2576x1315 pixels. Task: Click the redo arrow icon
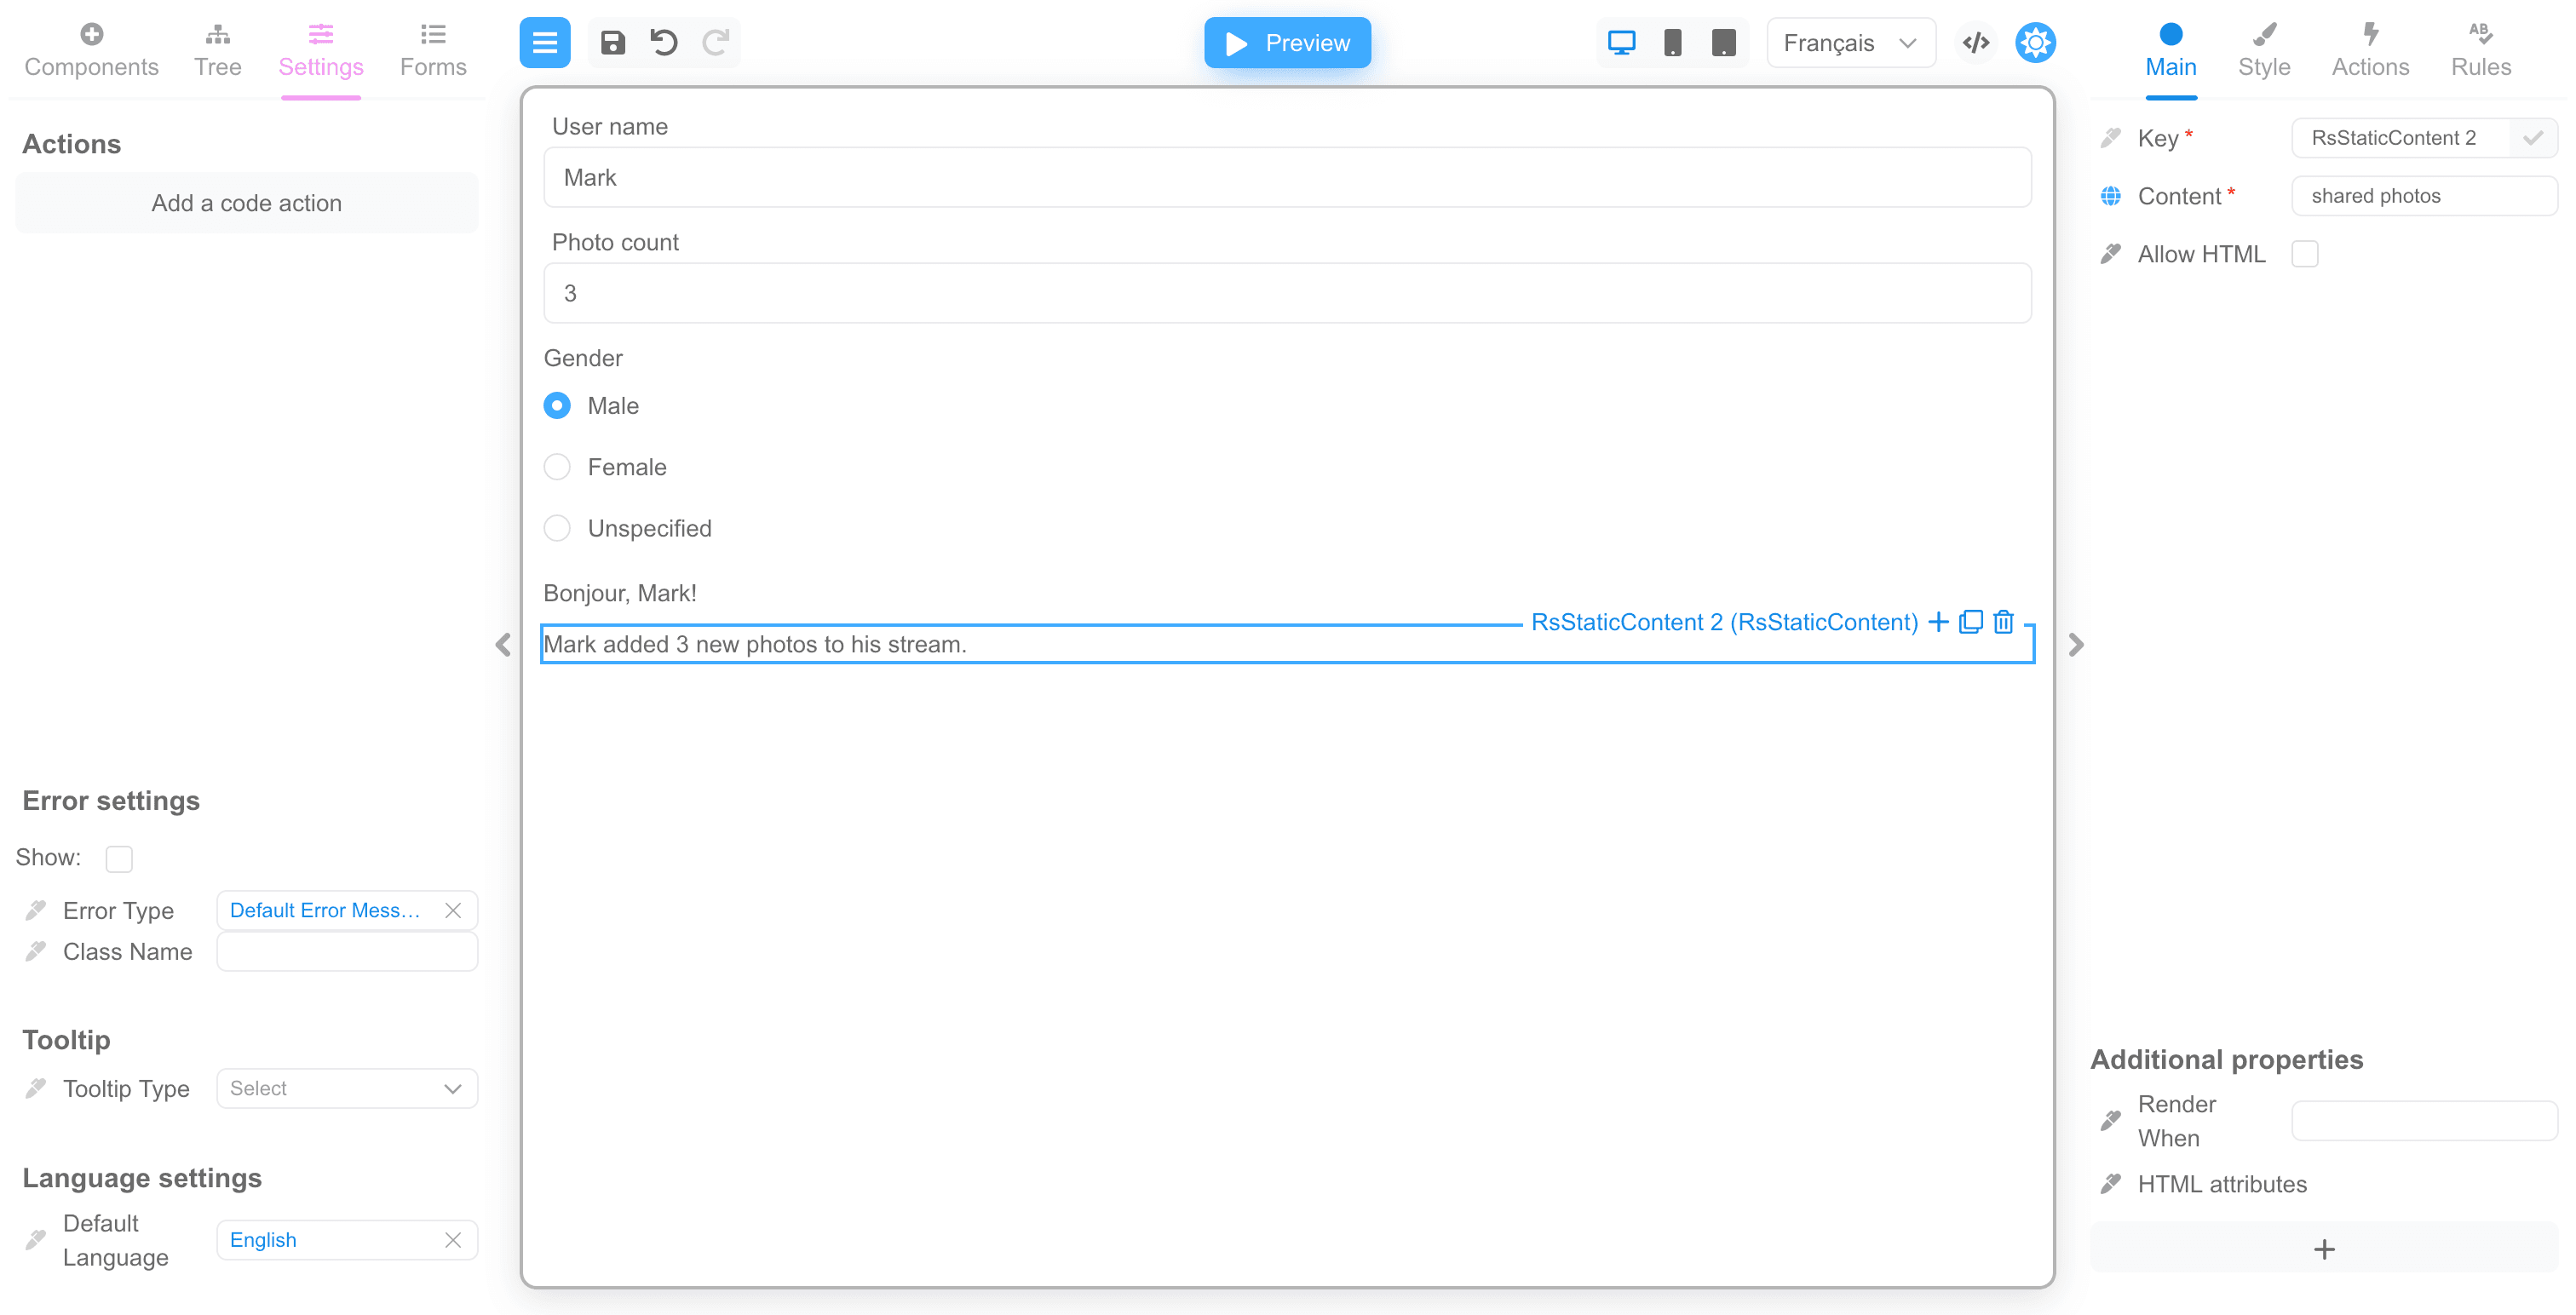click(x=716, y=43)
